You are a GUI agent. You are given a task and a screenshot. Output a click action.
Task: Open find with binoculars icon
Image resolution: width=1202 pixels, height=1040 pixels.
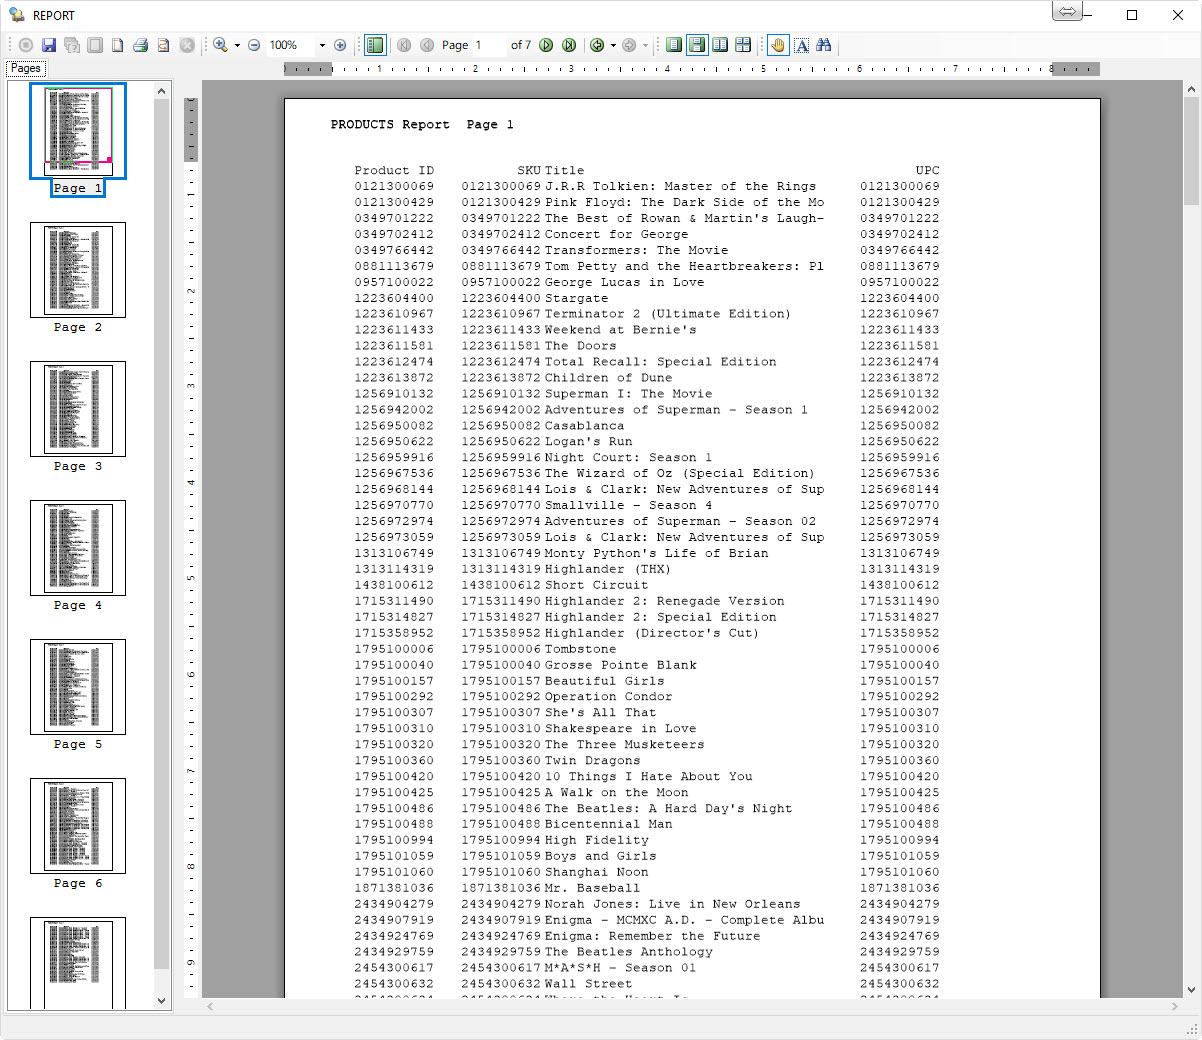(824, 45)
